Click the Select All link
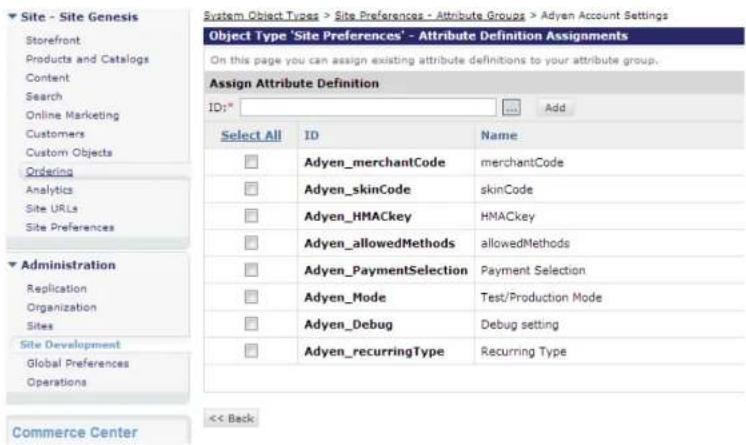 click(x=251, y=136)
